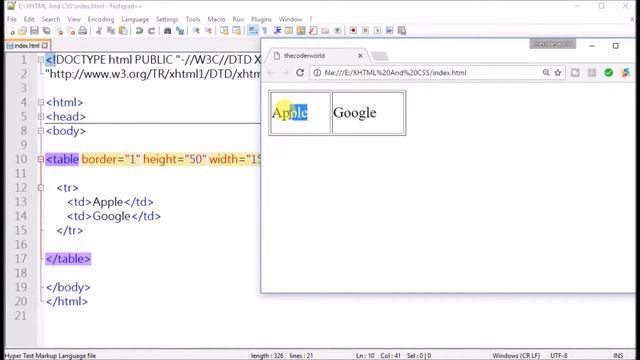
Task: Open the Search menu
Action: tap(51, 19)
